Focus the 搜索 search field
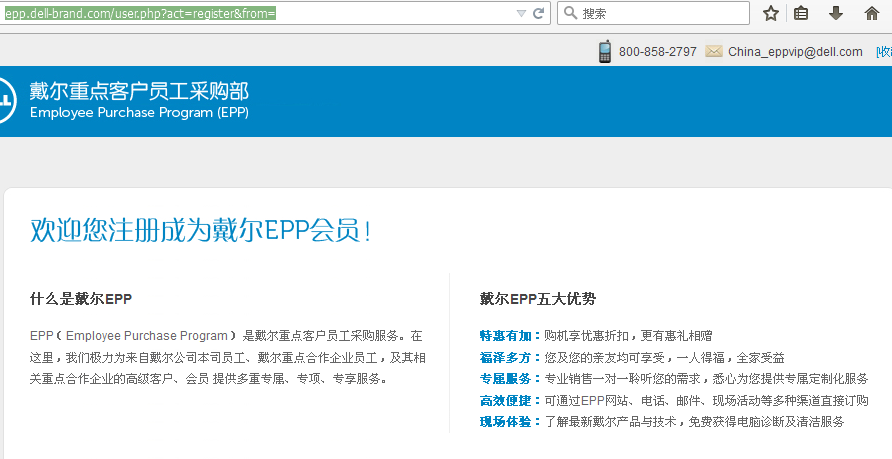 click(x=653, y=13)
